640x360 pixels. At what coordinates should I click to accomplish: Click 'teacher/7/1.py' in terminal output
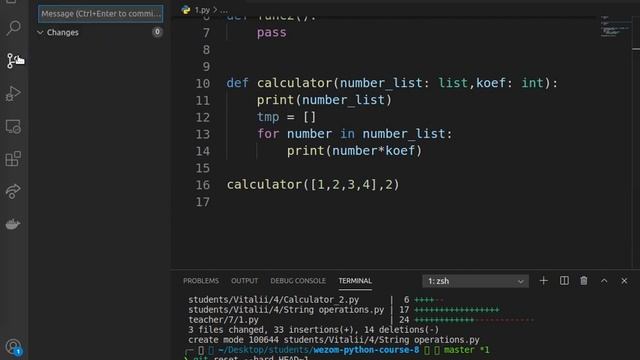[223, 320]
